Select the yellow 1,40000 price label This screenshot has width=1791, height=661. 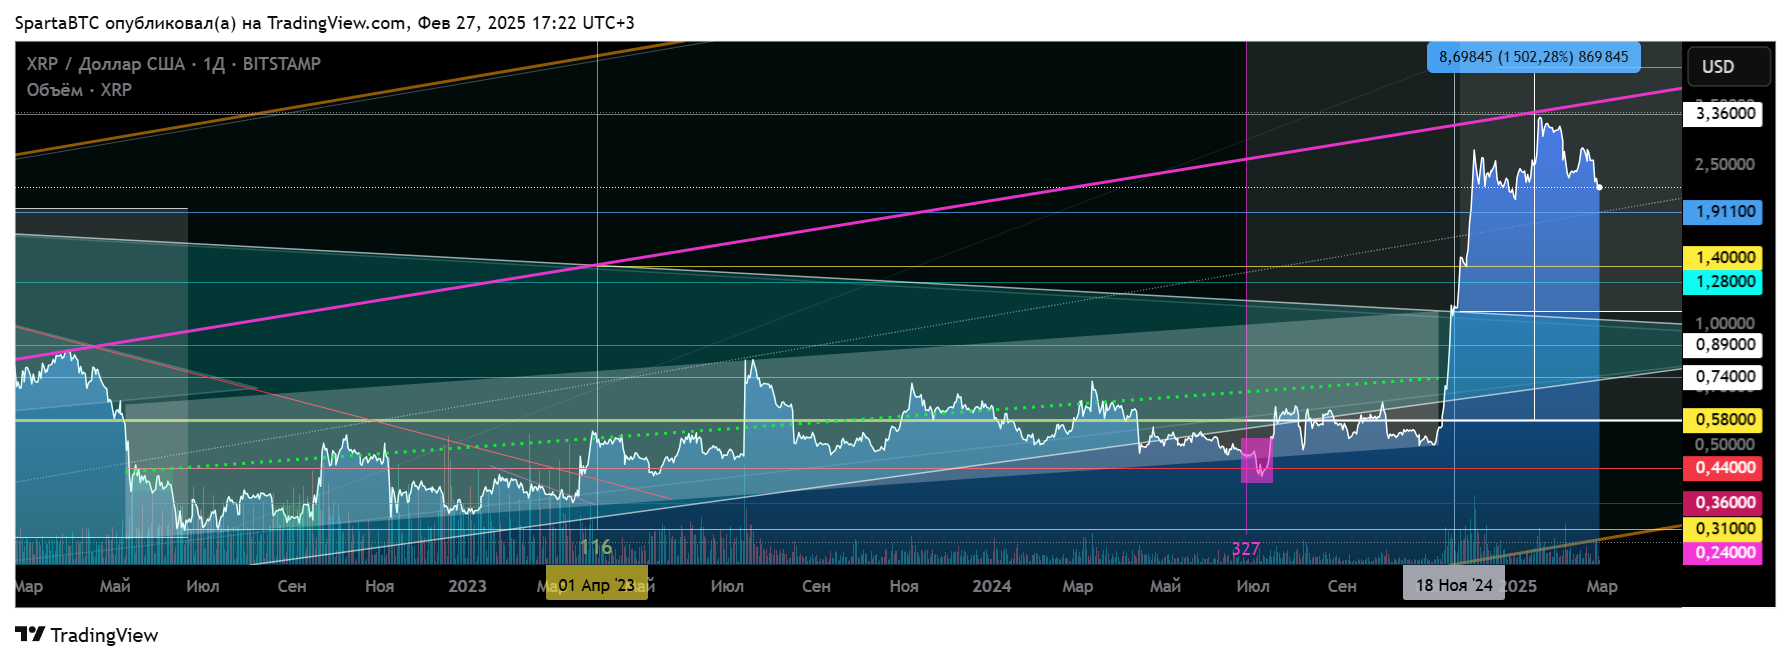tap(1725, 258)
